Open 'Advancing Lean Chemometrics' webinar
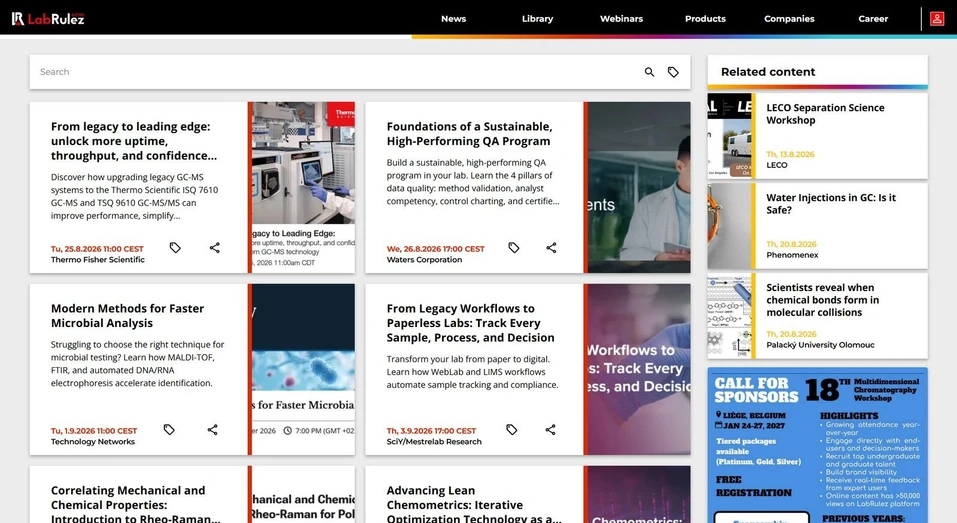The width and height of the screenshot is (957, 523). coord(474,504)
